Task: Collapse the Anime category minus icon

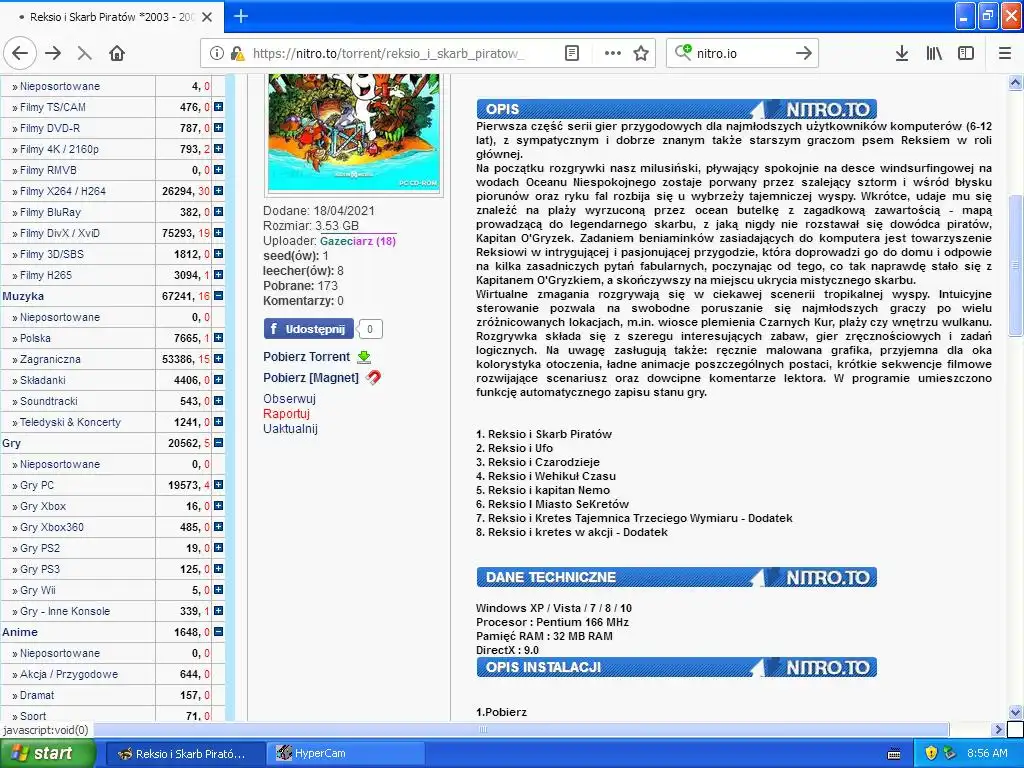Action: tap(218, 632)
